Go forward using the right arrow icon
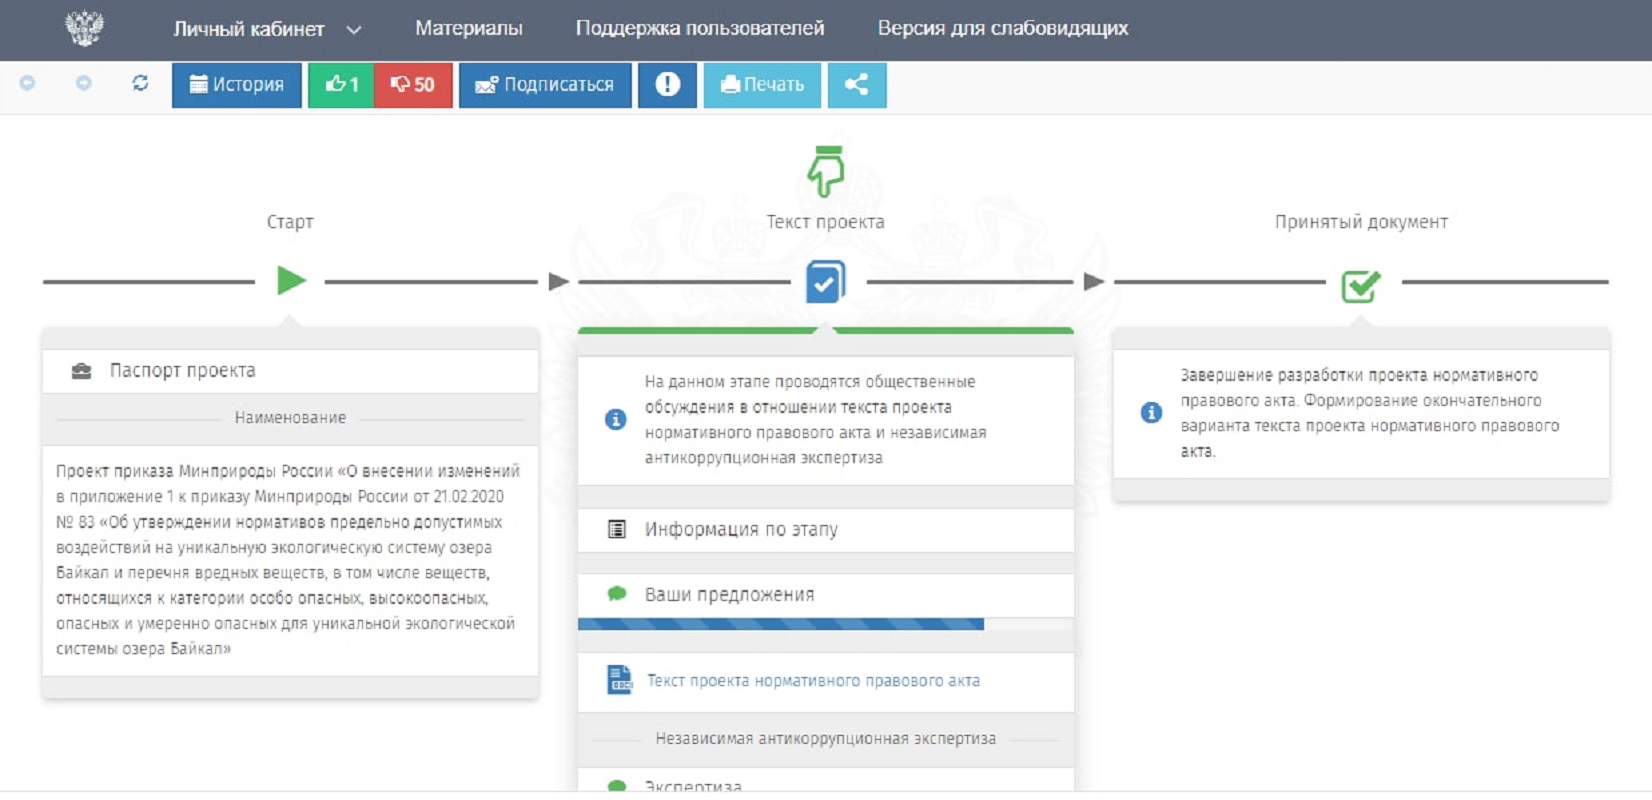This screenshot has width=1652, height=800. [x=84, y=83]
